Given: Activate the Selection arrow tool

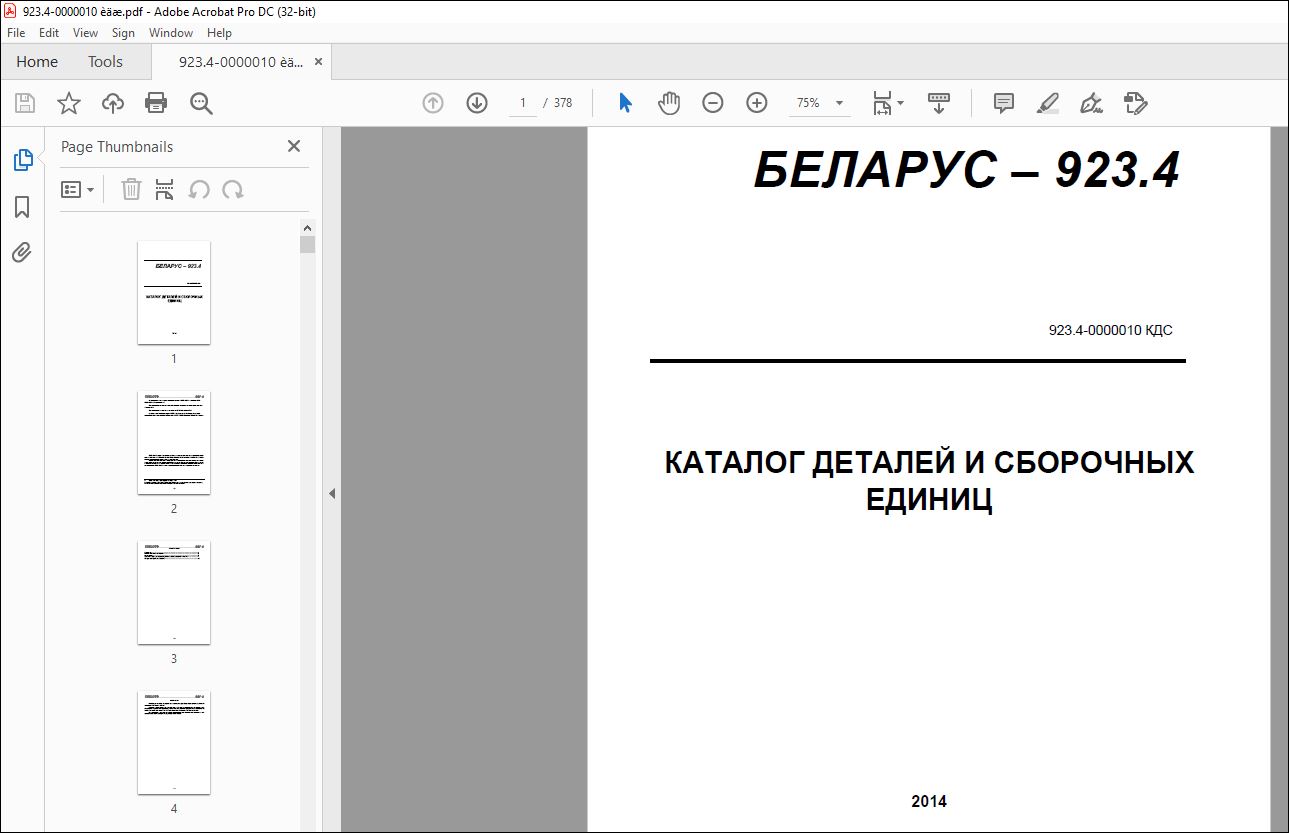Looking at the screenshot, I should click(x=625, y=103).
